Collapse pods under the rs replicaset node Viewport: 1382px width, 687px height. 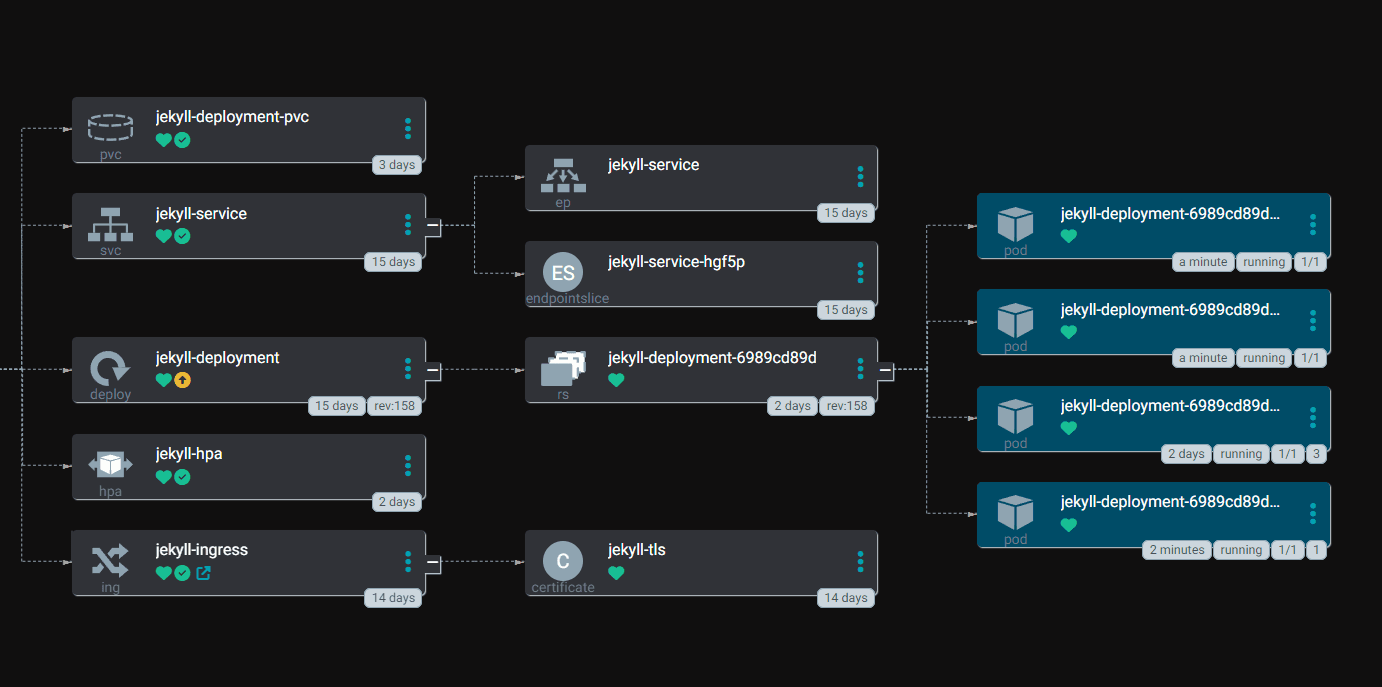pos(885,370)
